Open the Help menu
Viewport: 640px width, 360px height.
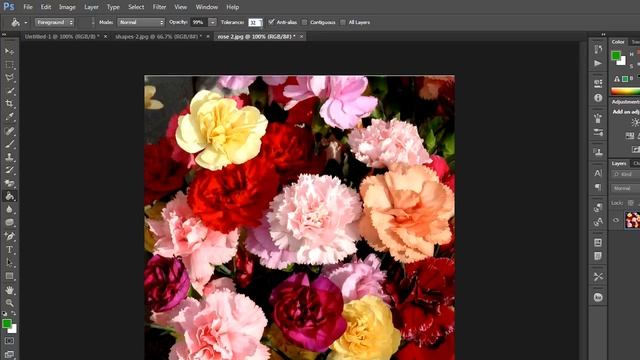[x=233, y=7]
